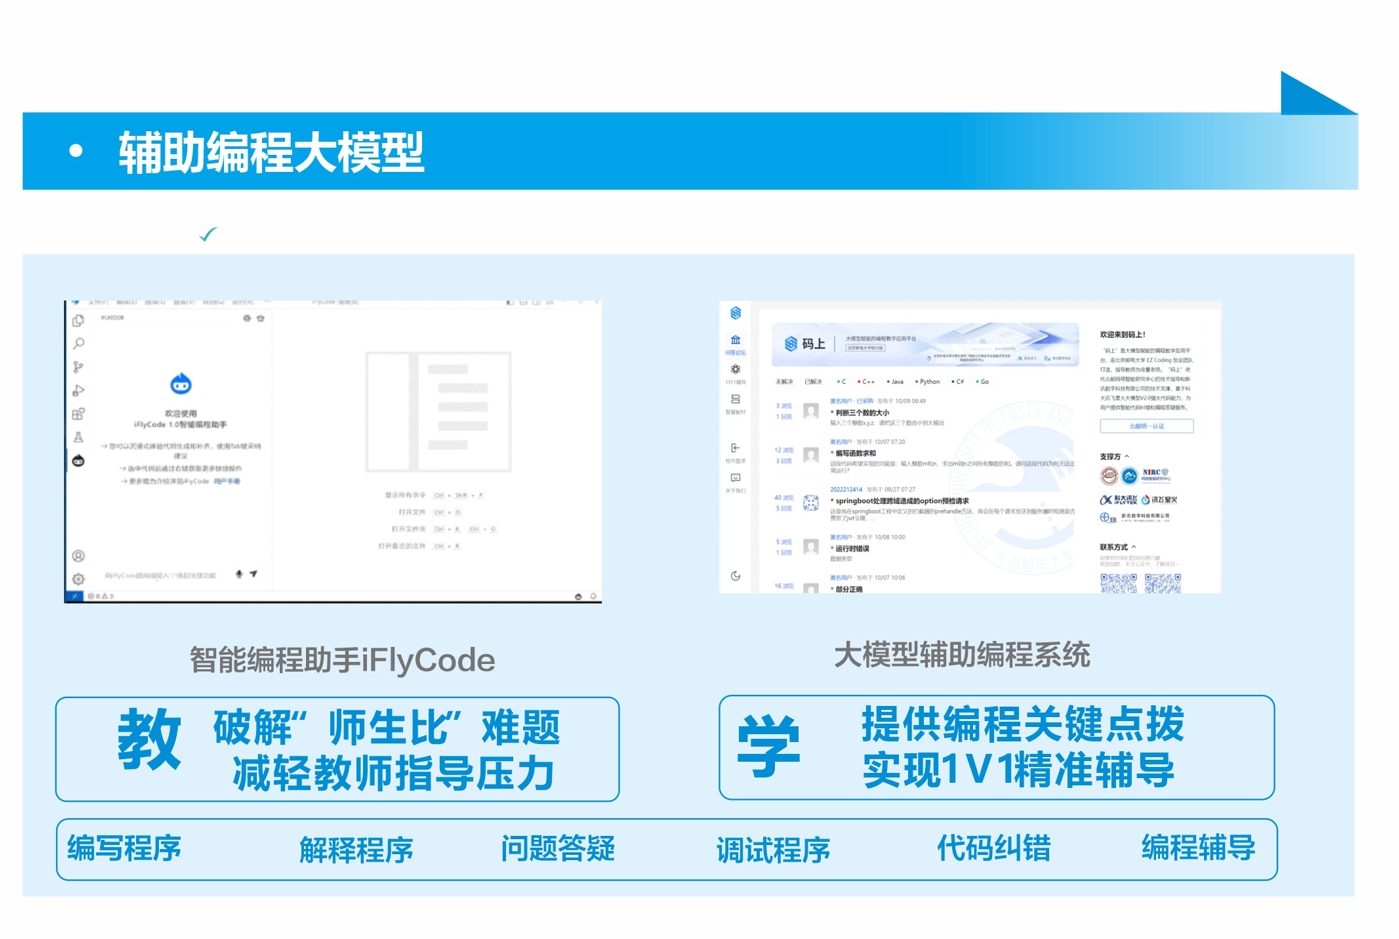The image size is (1399, 939).
Task: Open the 智慧教材 sidebar icon
Action: (736, 399)
